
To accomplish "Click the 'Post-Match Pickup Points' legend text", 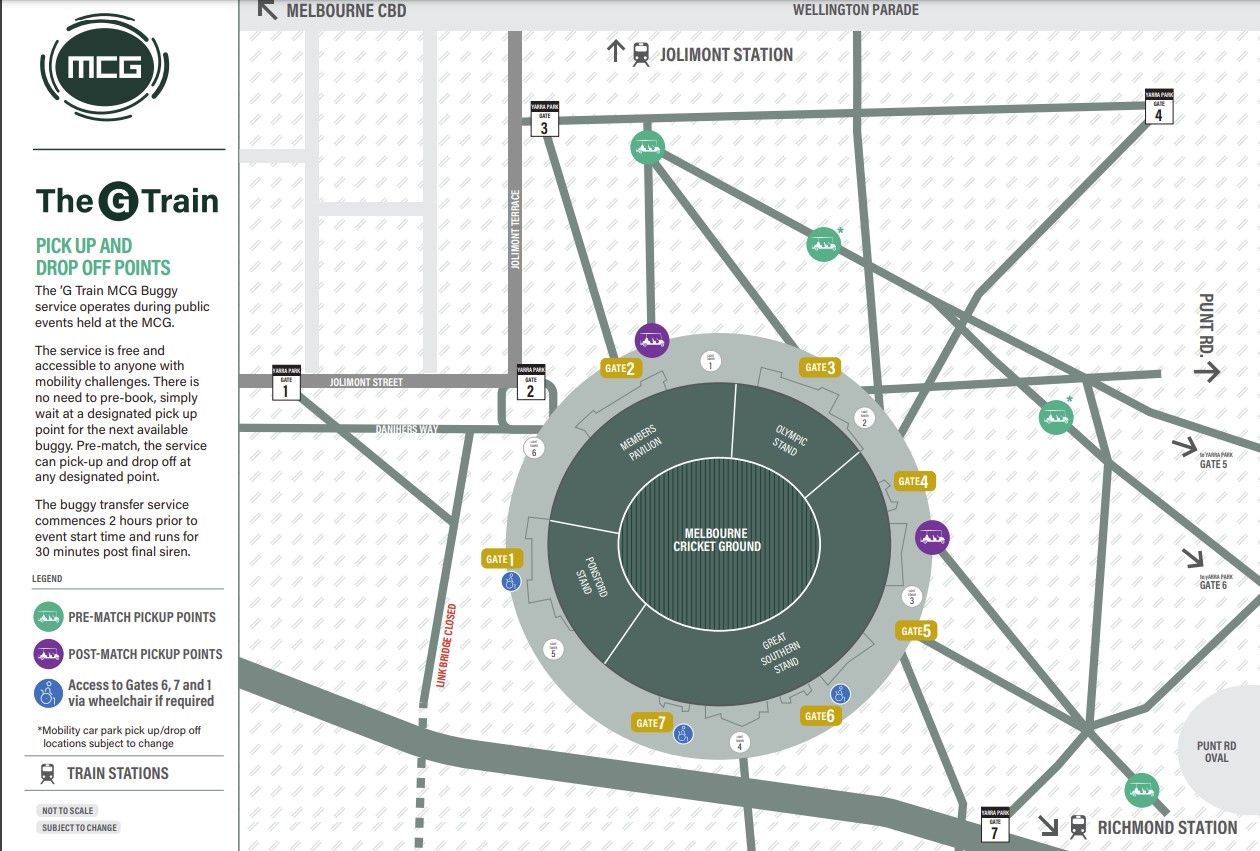I will click(x=145, y=654).
